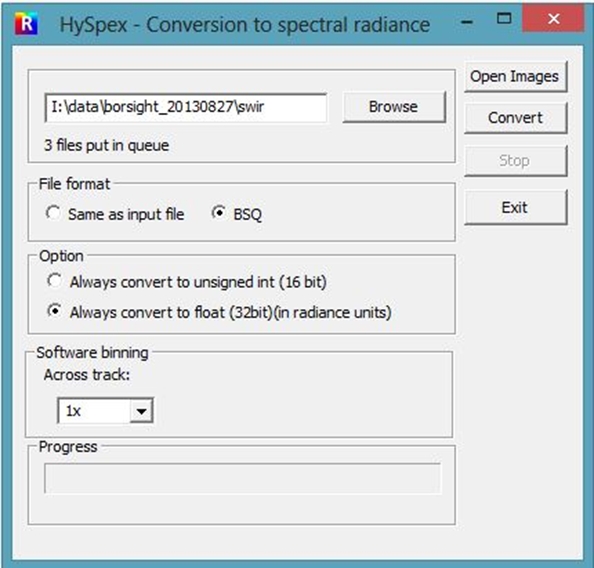Click the conversion progress bar

pyautogui.click(x=242, y=478)
